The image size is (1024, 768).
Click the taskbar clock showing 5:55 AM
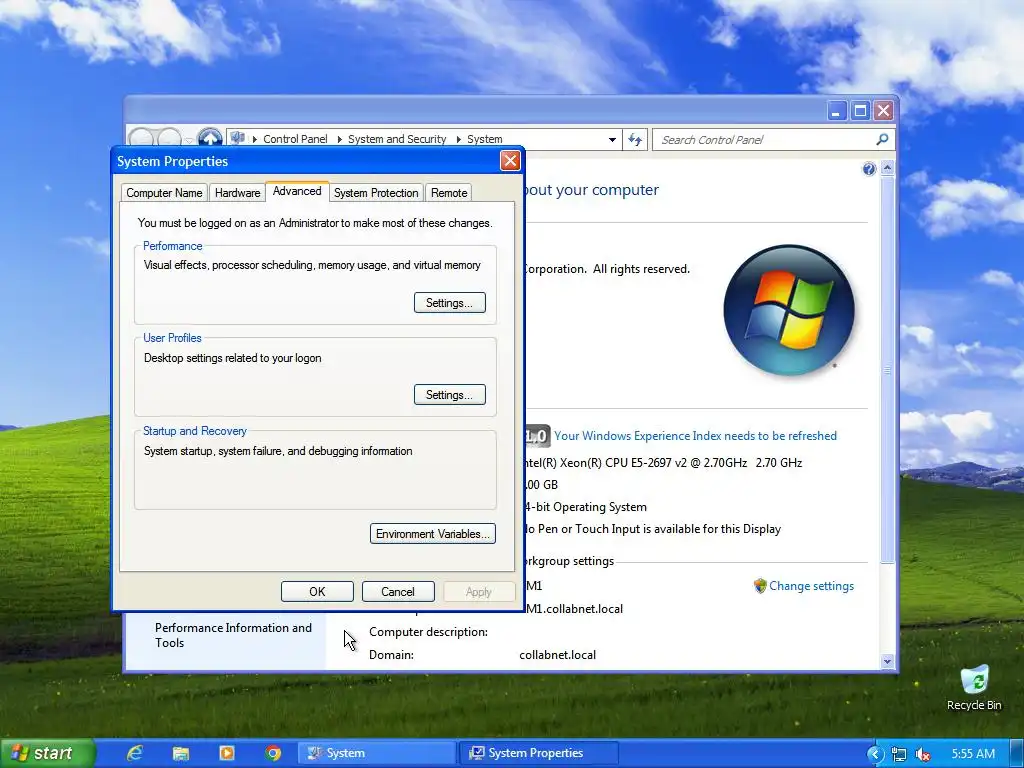pyautogui.click(x=973, y=754)
